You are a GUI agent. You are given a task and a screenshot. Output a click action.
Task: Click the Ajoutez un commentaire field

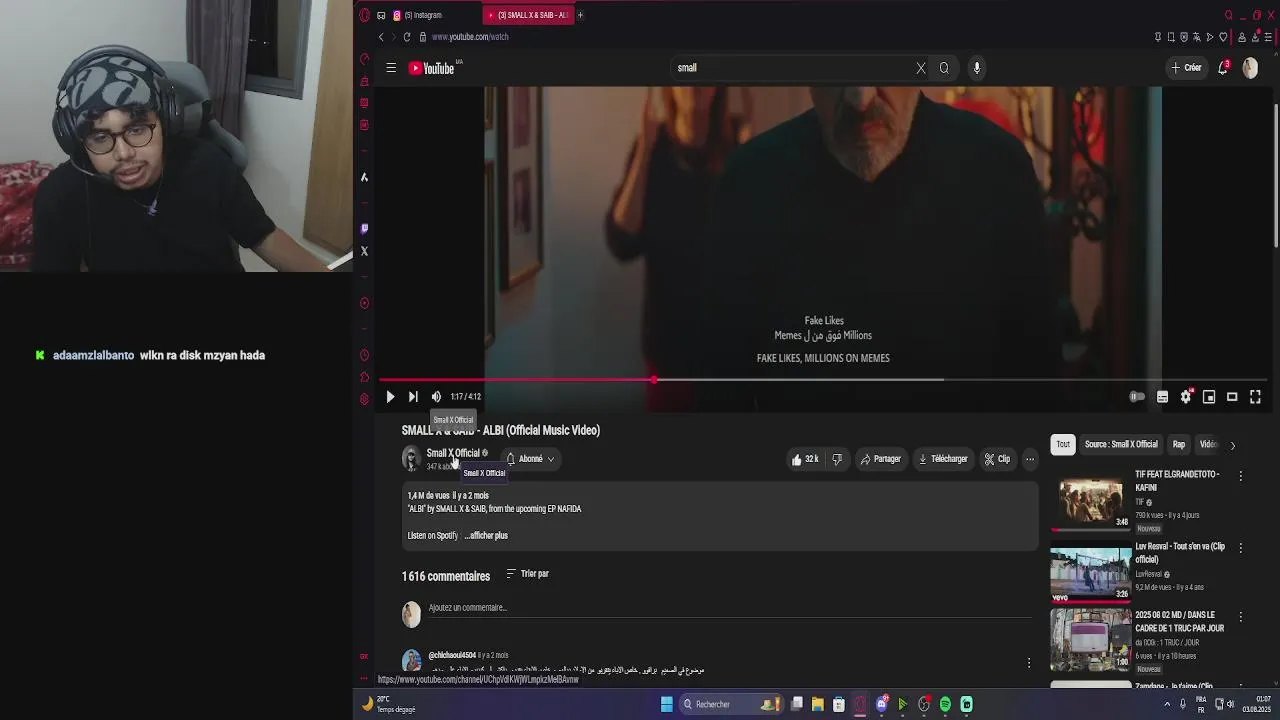[730, 608]
